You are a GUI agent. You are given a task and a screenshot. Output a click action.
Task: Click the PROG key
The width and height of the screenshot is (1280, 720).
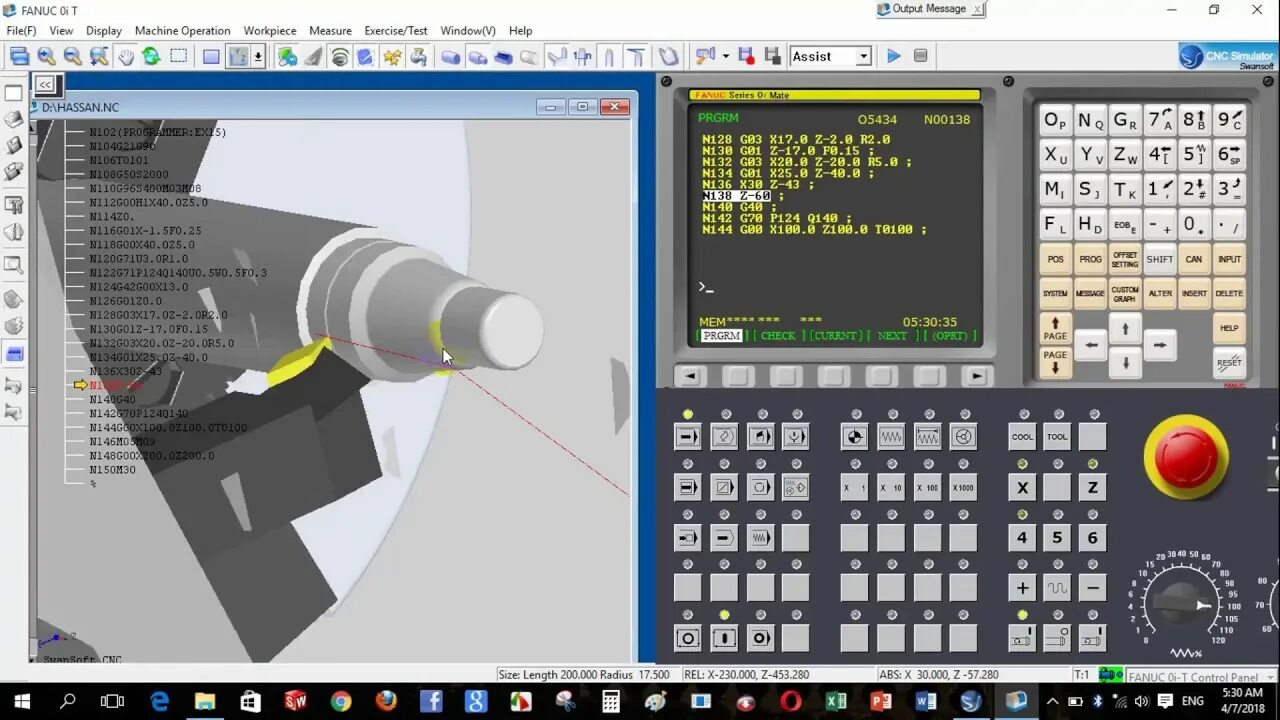point(1090,259)
